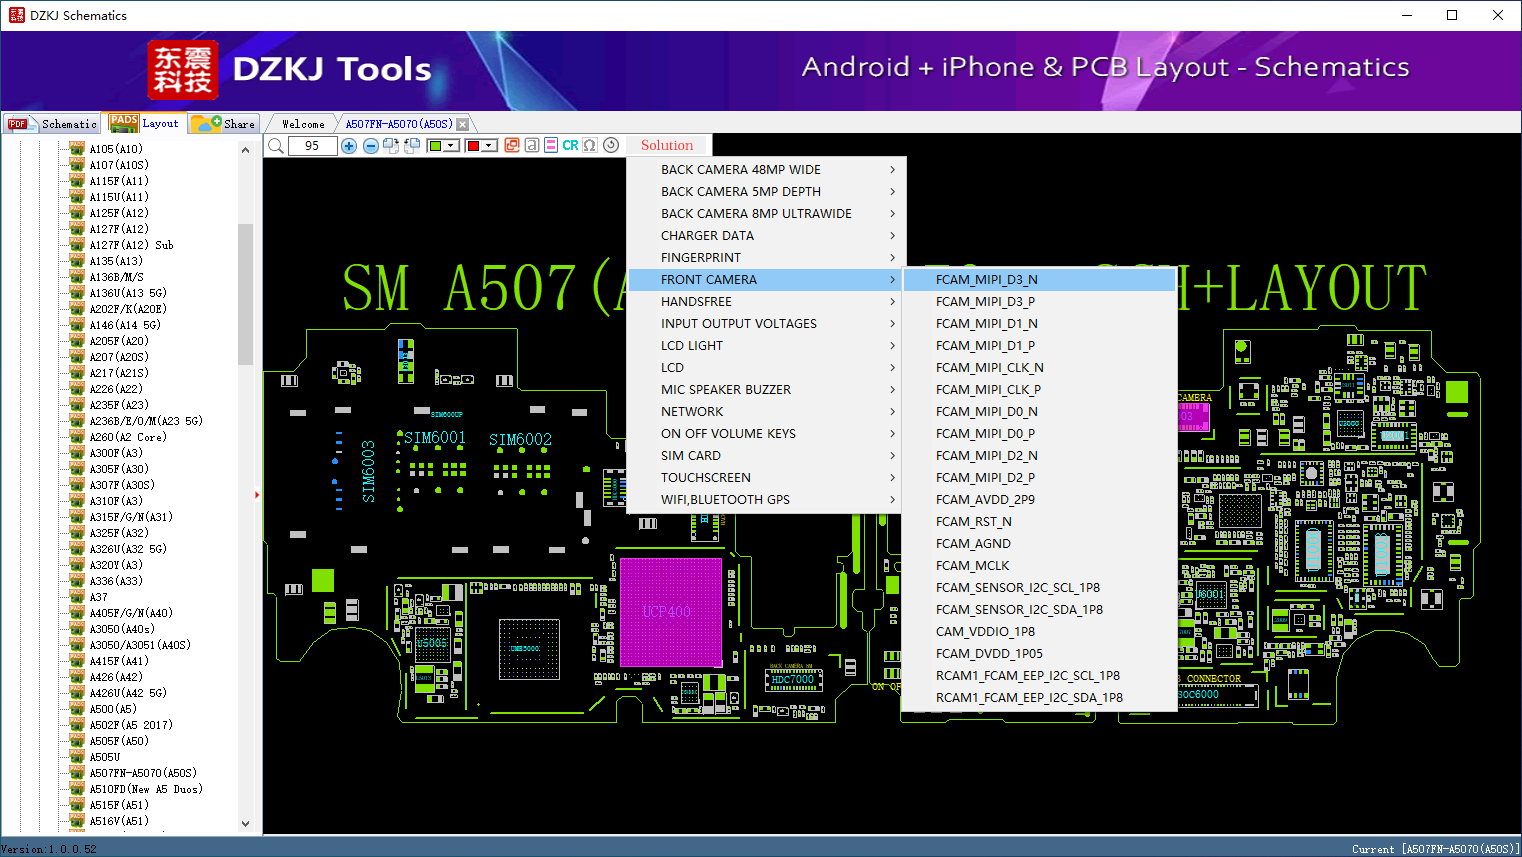Open the WIFI,BLUETOOTH GPS submenu
This screenshot has width=1522, height=857.
click(767, 500)
